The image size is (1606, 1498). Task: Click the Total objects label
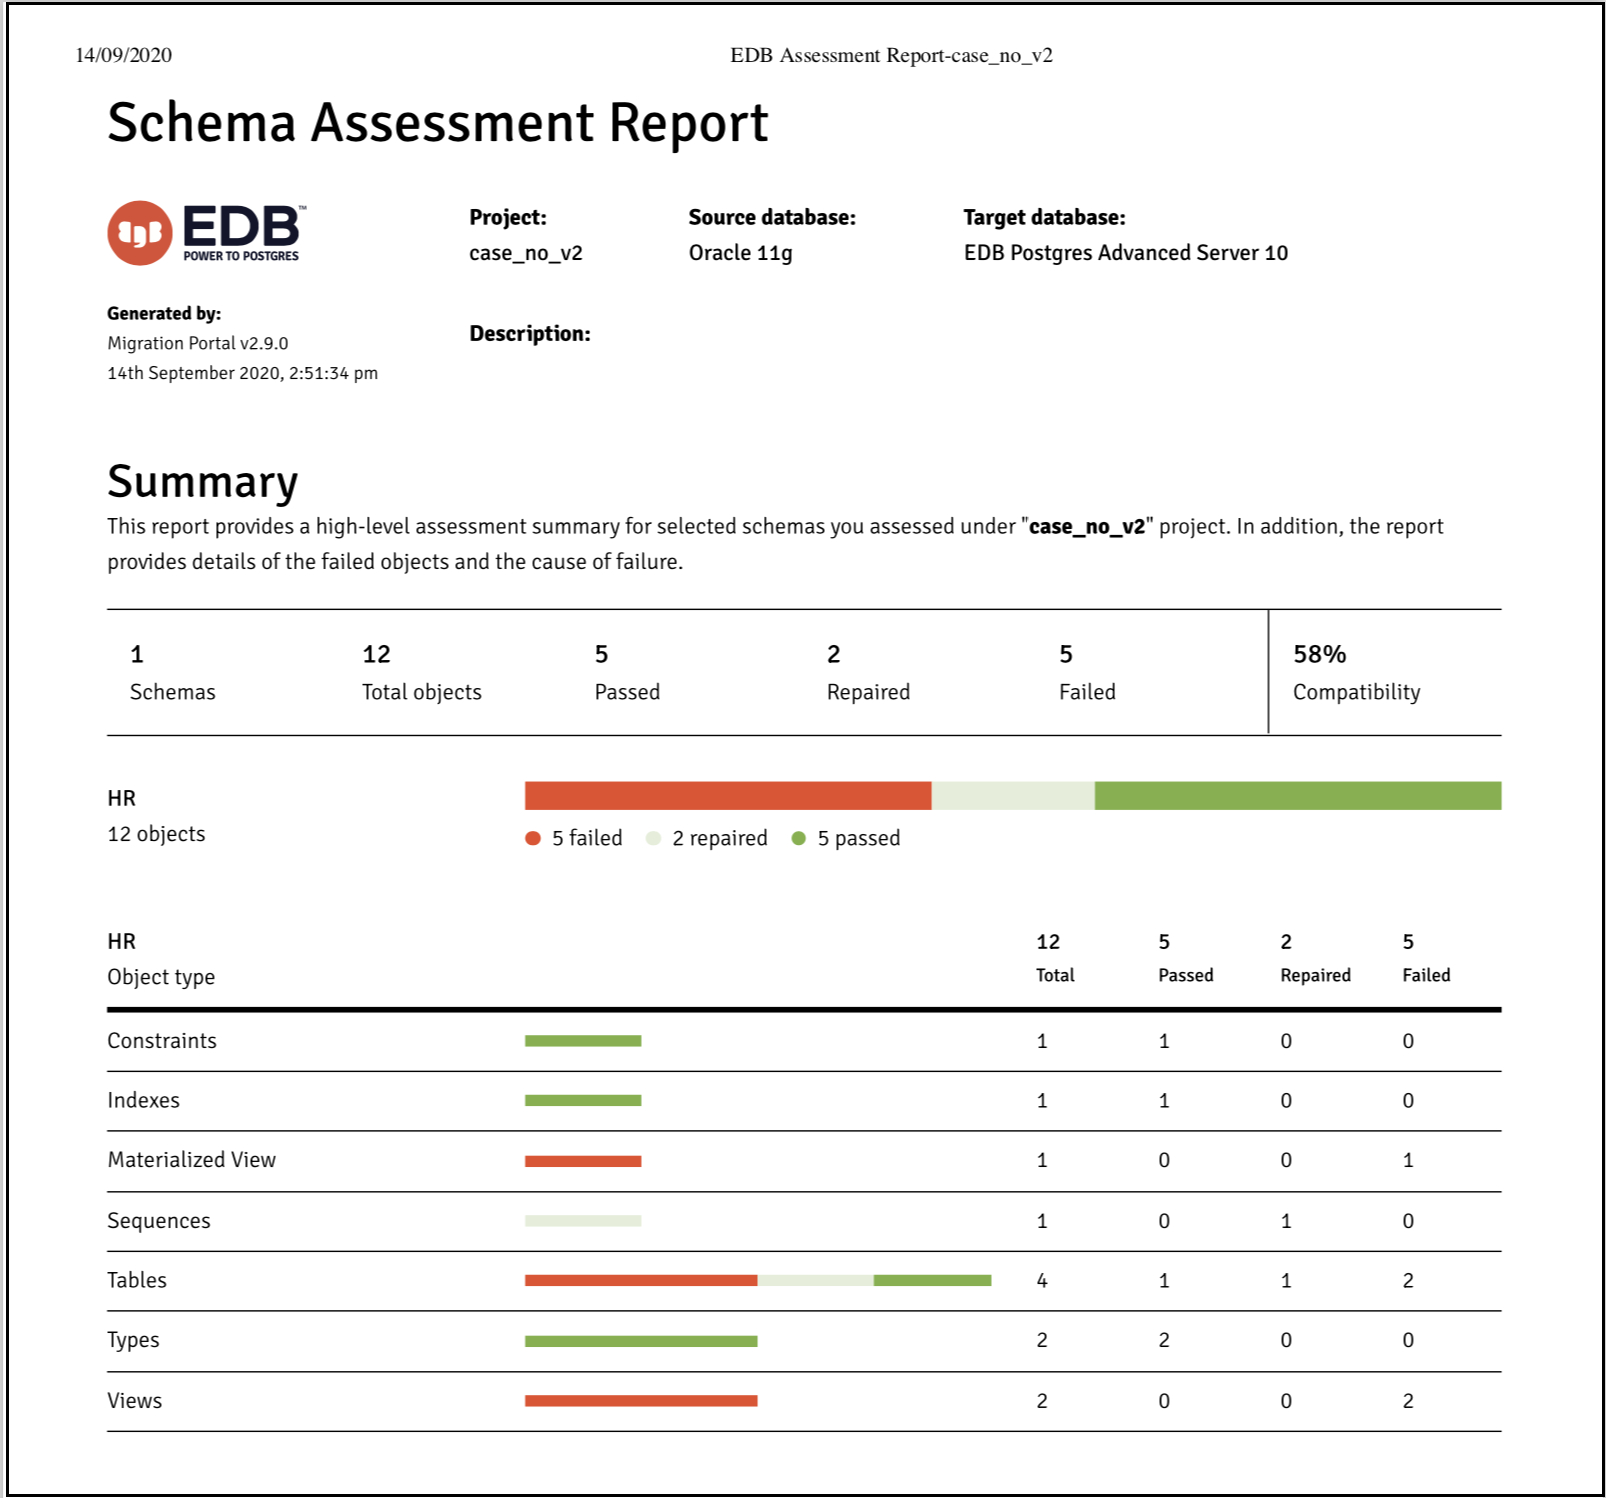[422, 692]
